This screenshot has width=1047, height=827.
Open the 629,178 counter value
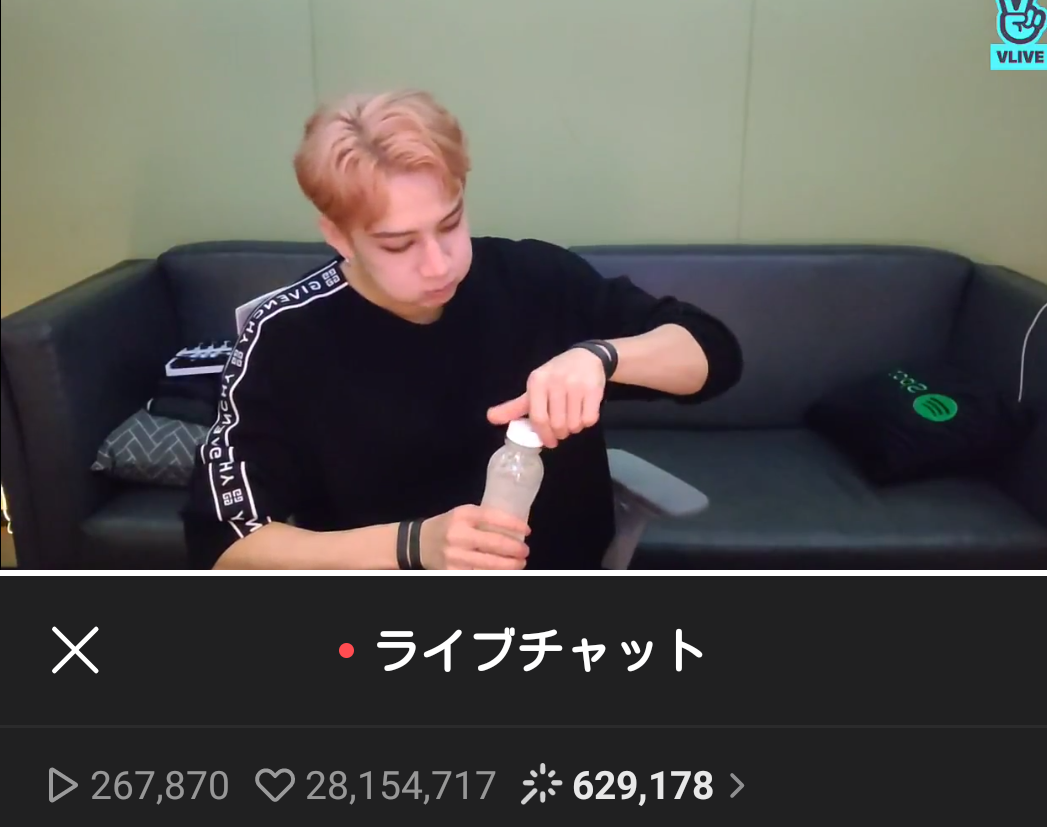tap(643, 786)
